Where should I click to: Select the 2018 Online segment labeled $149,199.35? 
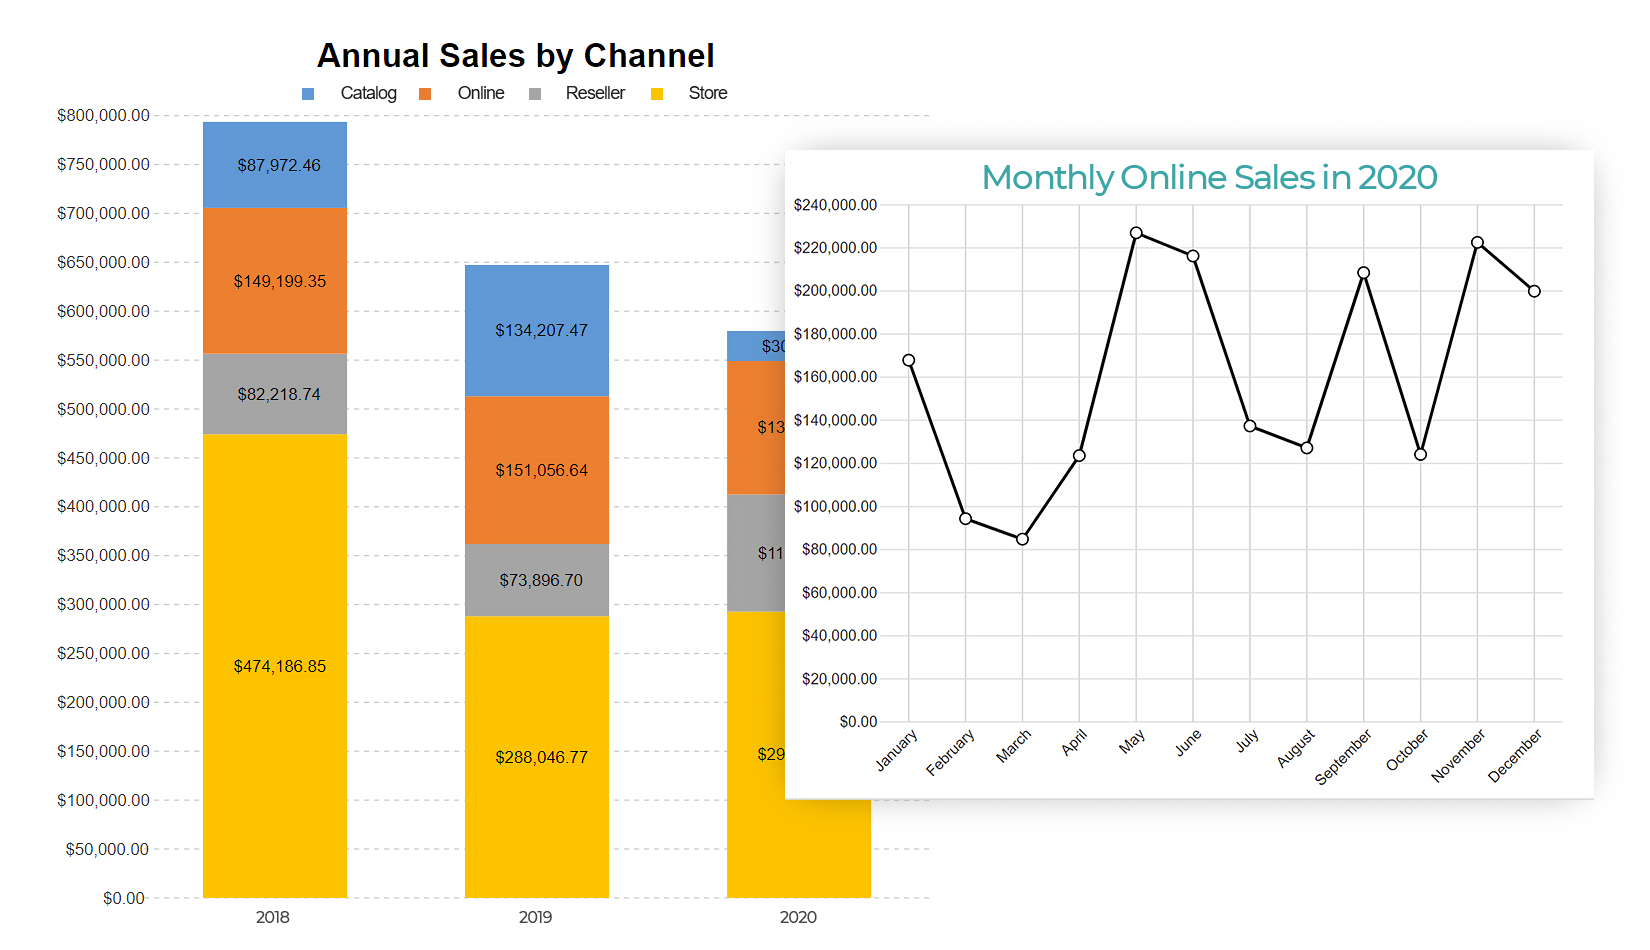click(275, 281)
